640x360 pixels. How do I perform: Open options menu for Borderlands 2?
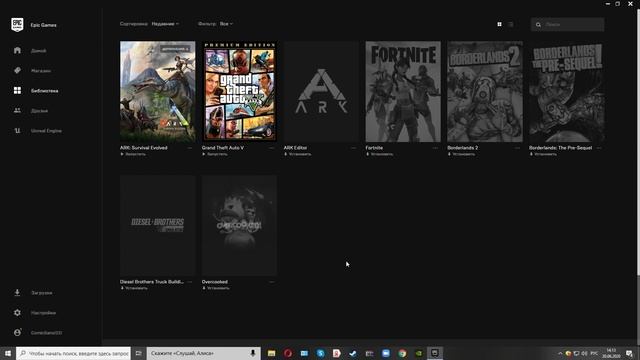[x=517, y=148]
